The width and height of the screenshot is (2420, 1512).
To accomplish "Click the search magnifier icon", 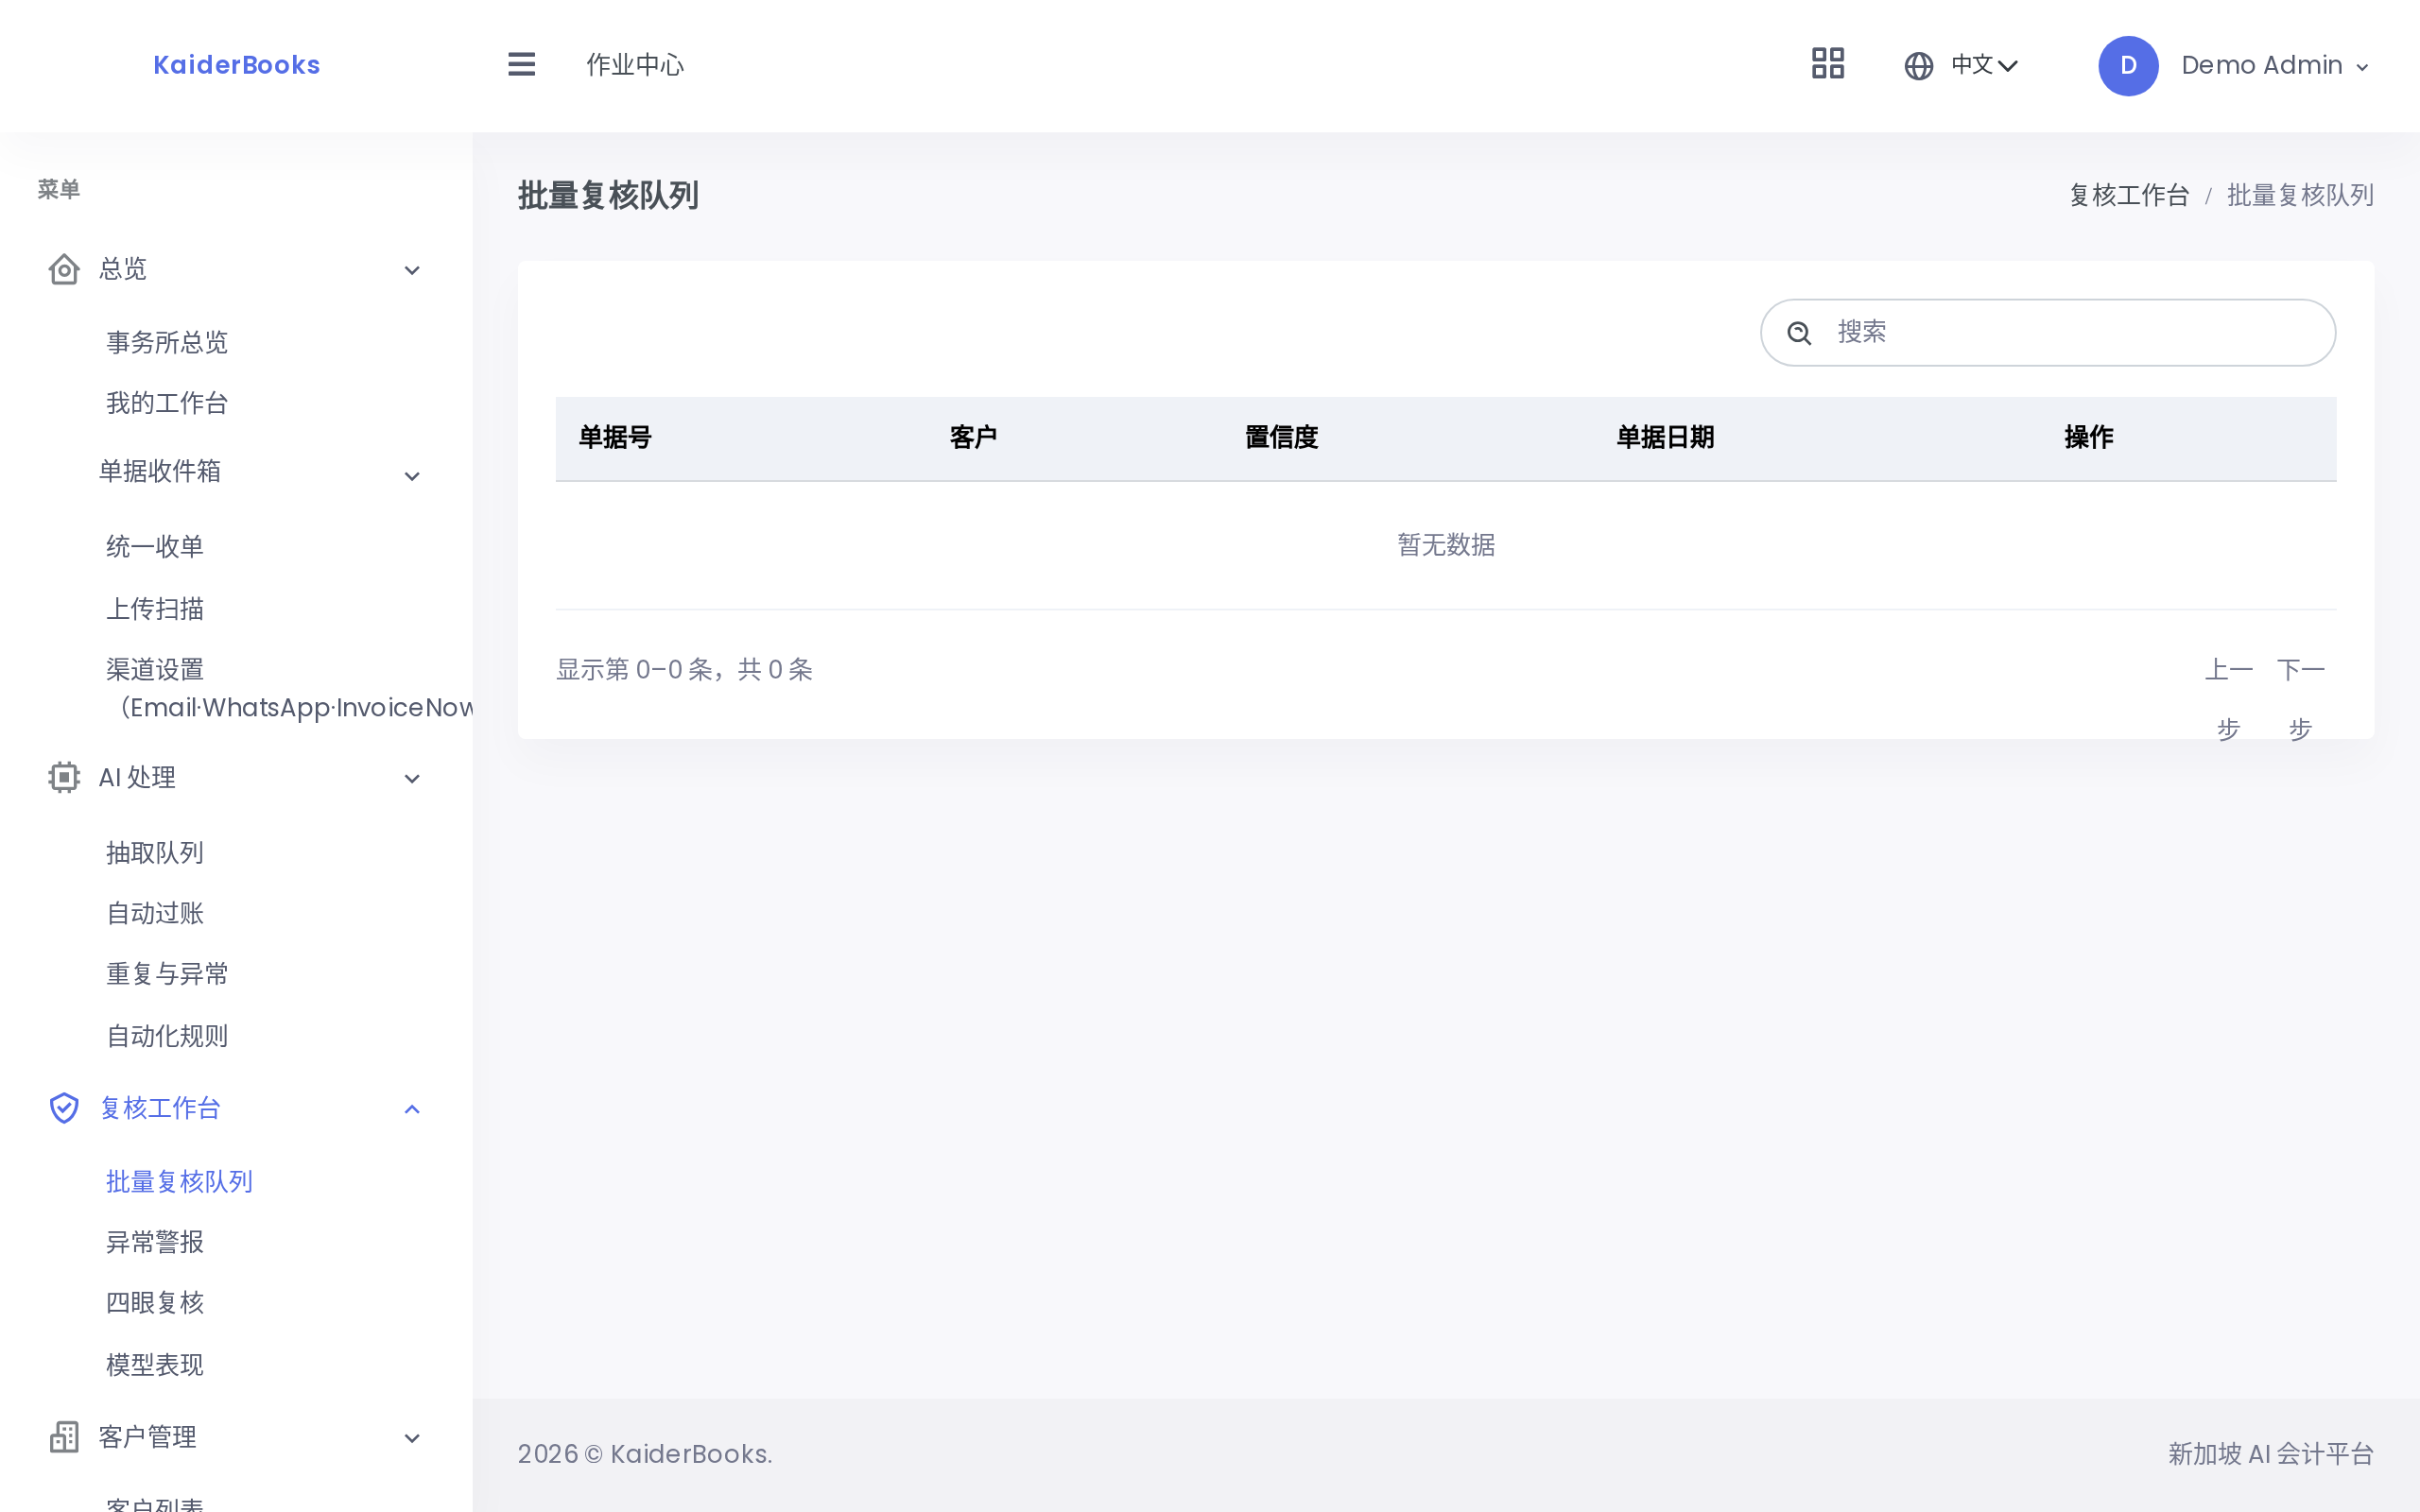I will pos(1799,333).
